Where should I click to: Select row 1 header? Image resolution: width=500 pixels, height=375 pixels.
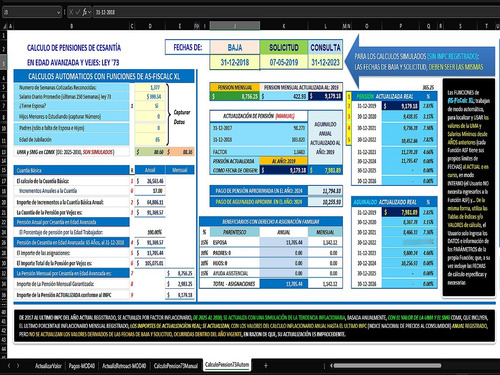[4, 35]
